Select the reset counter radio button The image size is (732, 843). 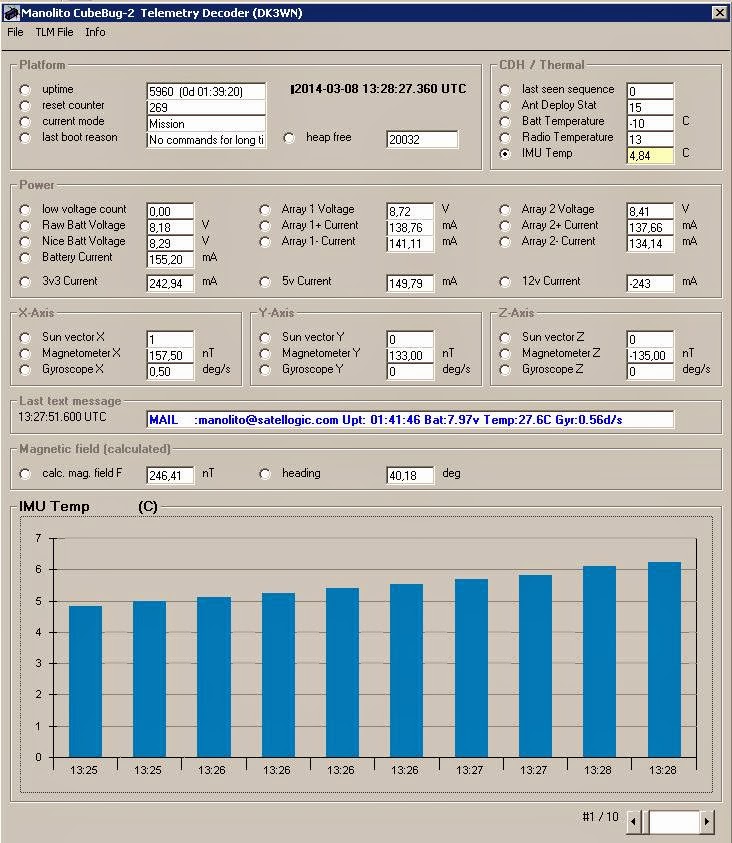[25, 106]
